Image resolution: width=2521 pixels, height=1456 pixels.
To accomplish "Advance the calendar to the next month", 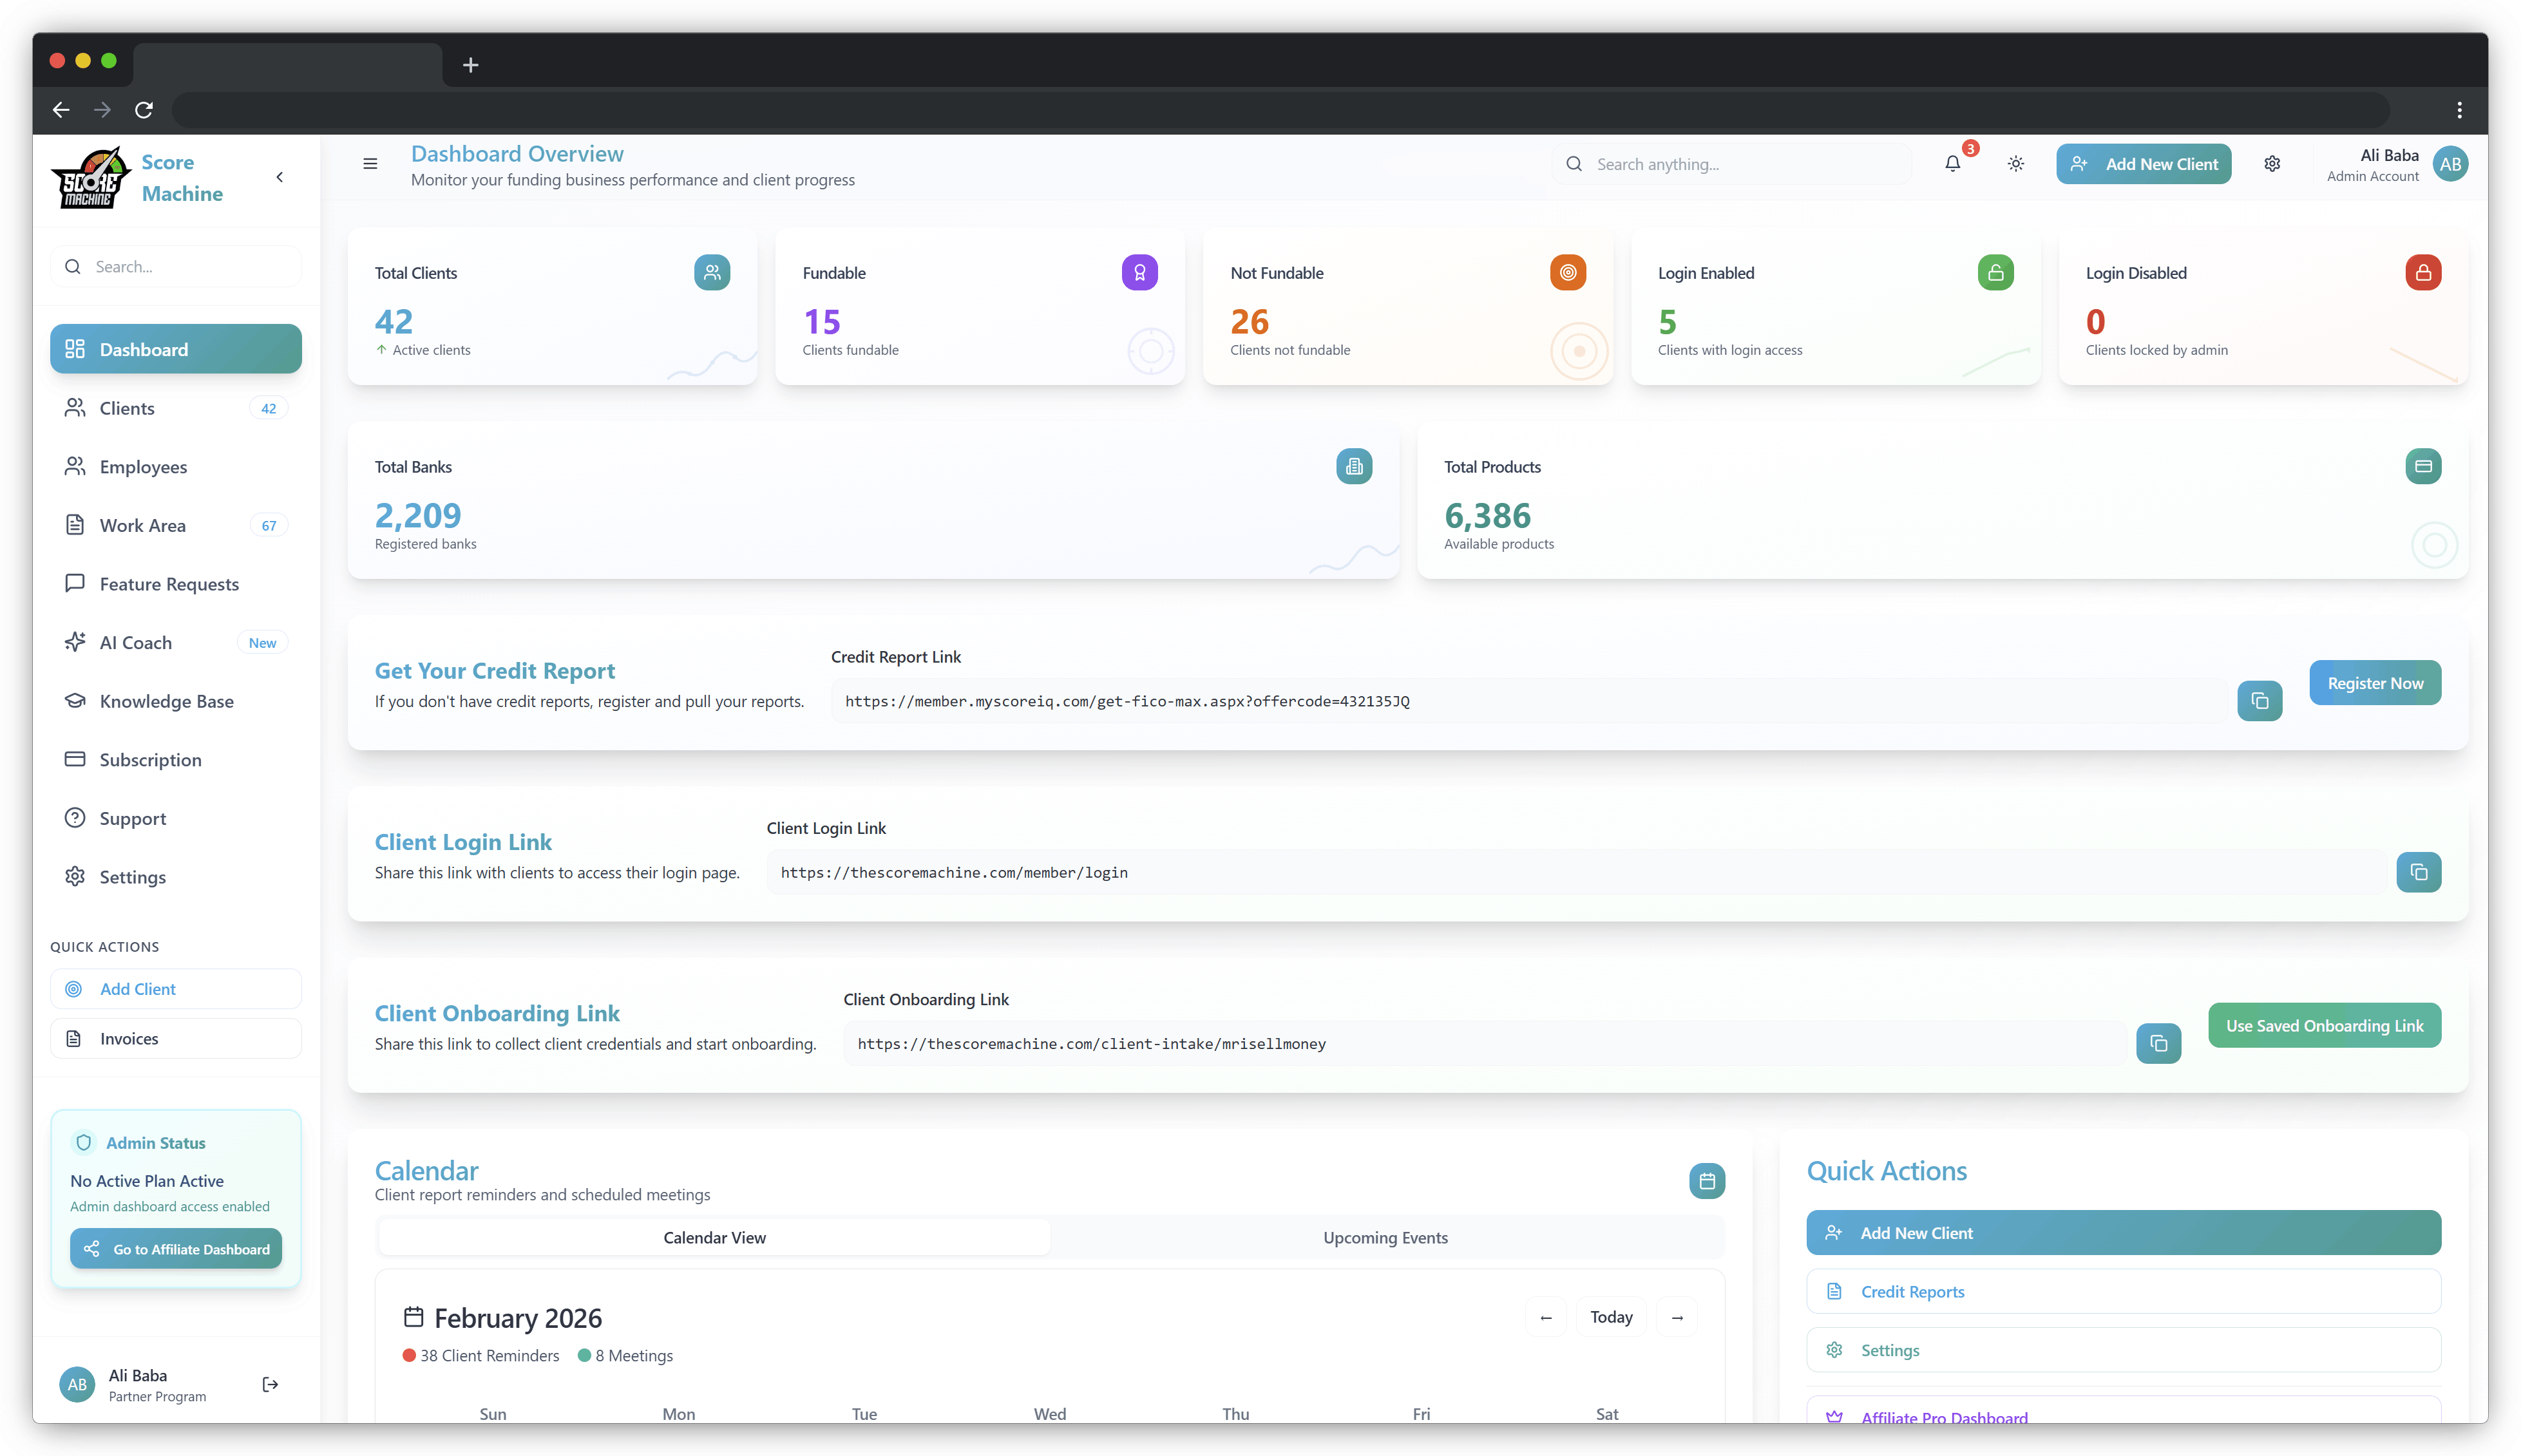I will click(1677, 1317).
